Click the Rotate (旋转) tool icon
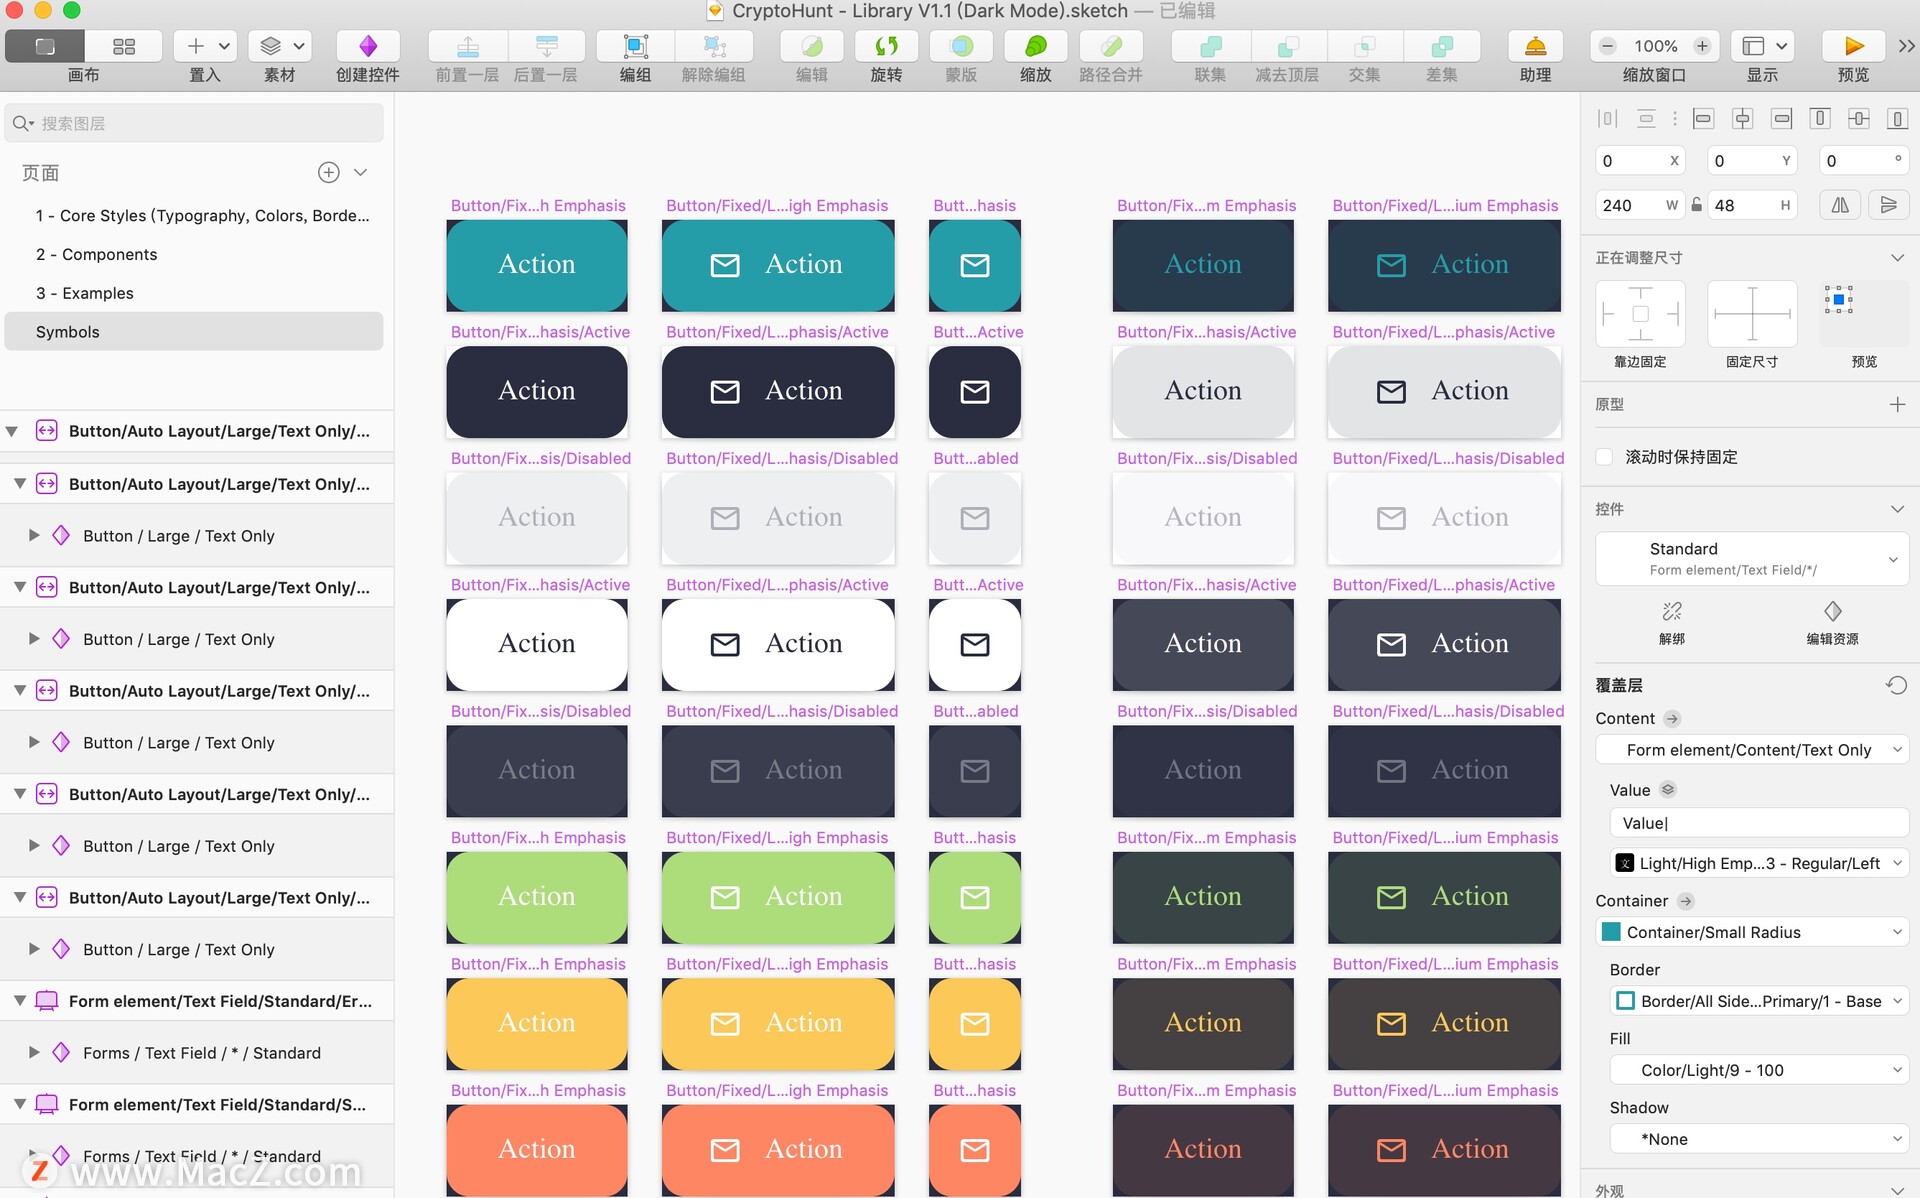Screen dimensions: 1920x1198 [x=886, y=47]
